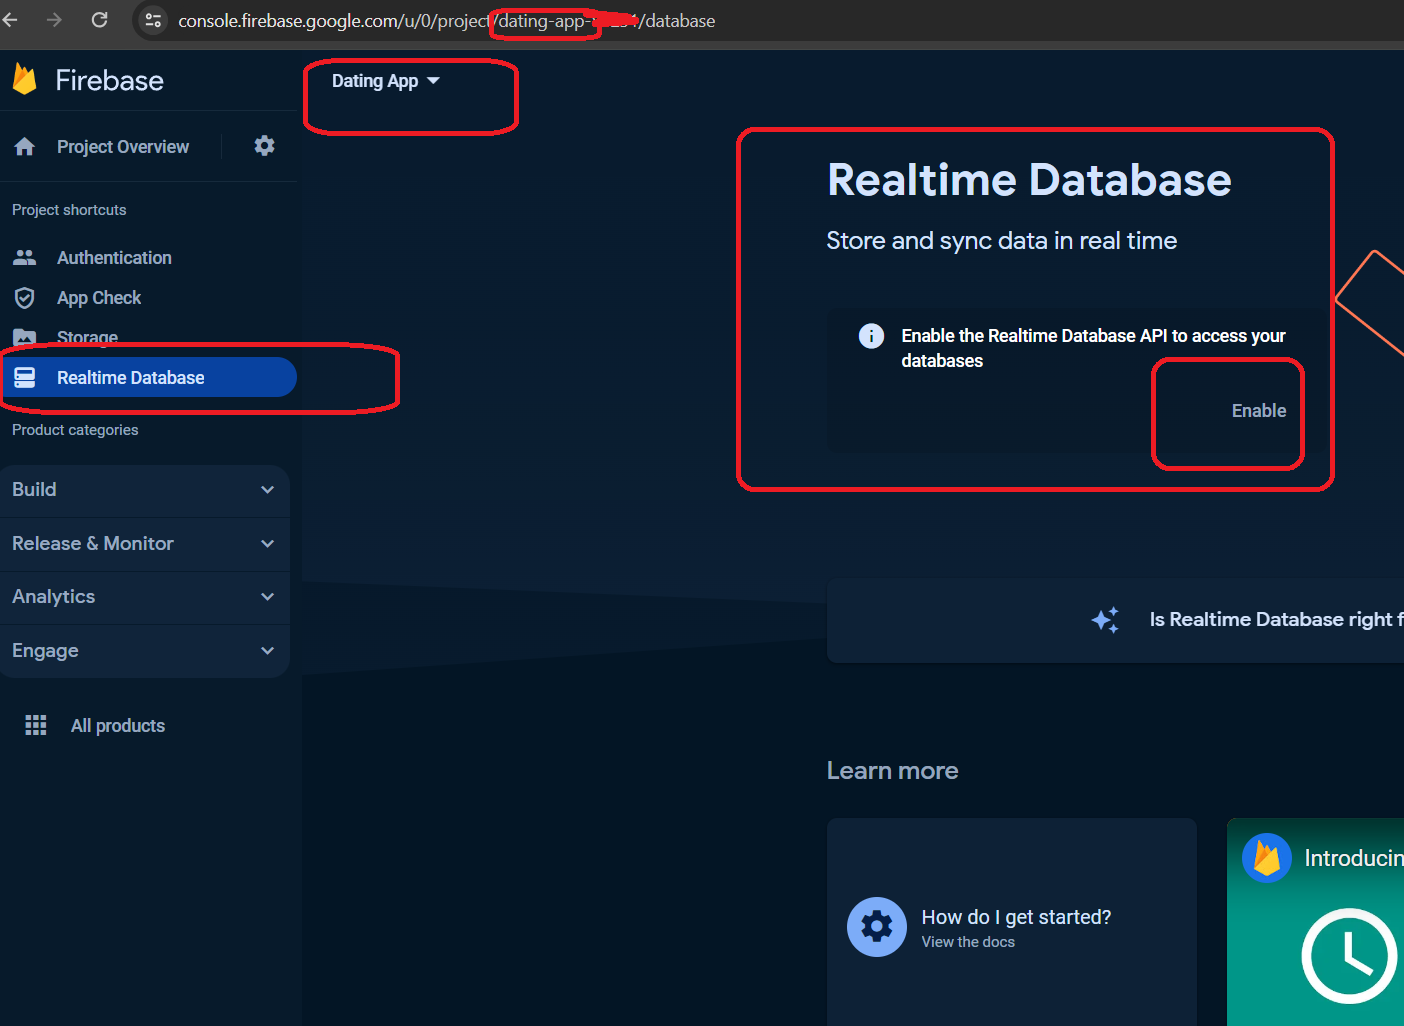Click the browser reload icon
Screen dimensions: 1404x1026
point(99,20)
